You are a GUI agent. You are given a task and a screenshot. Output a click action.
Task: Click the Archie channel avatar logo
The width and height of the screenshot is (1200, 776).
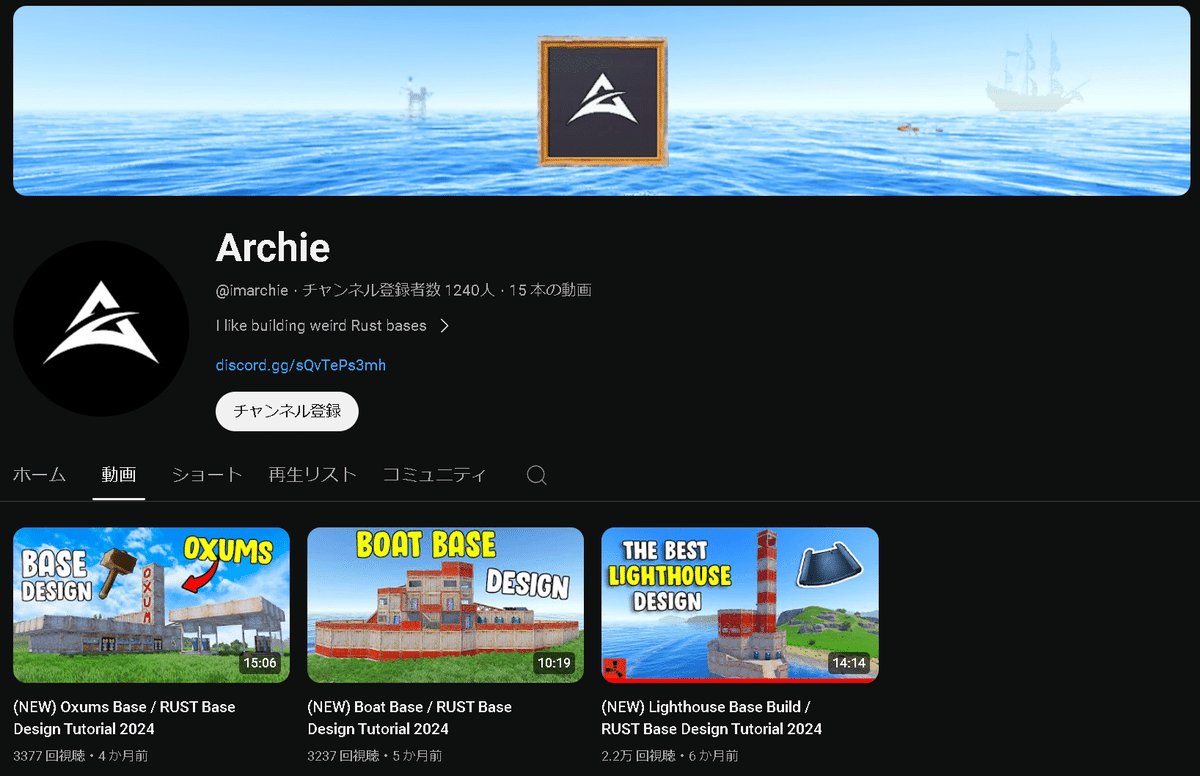pos(101,328)
